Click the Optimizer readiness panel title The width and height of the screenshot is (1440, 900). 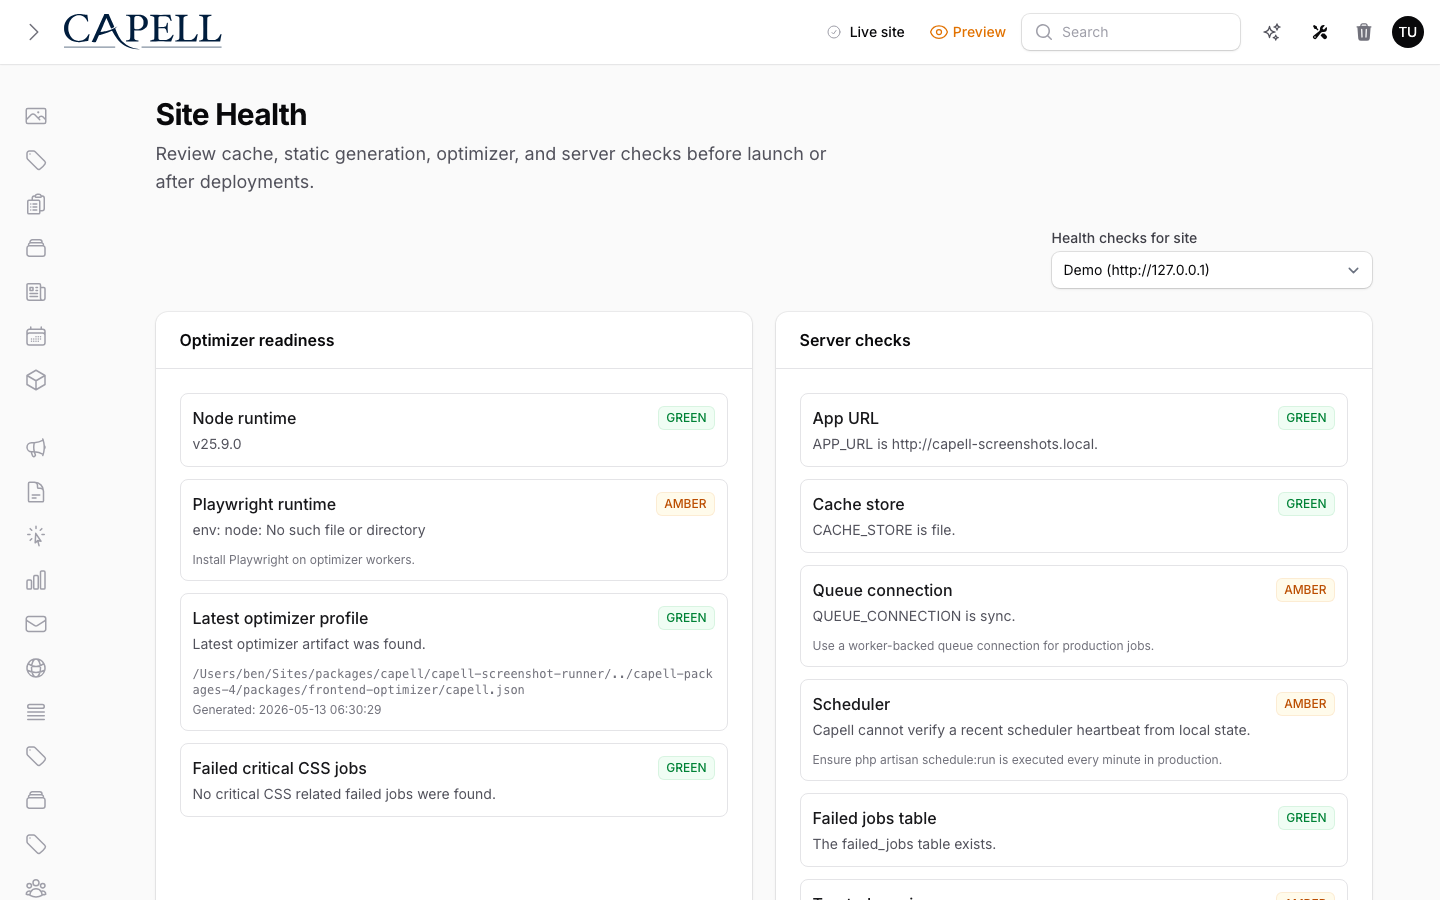[x=257, y=340]
